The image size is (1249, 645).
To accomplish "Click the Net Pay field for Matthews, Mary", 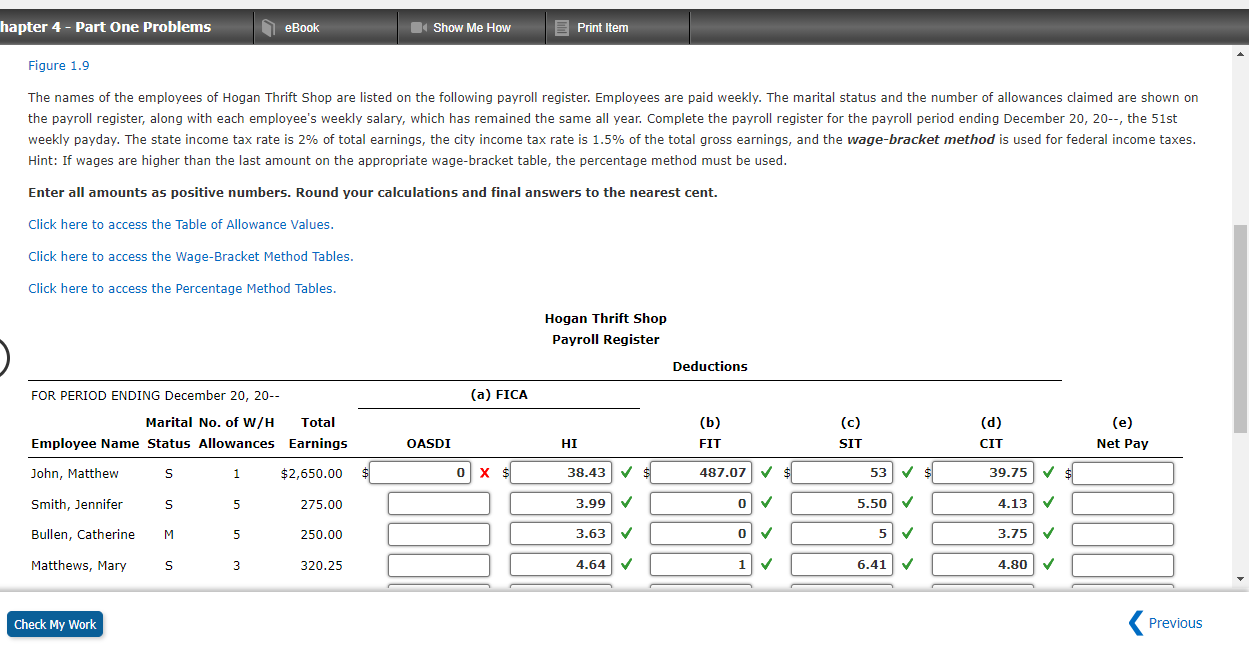I will point(1123,565).
